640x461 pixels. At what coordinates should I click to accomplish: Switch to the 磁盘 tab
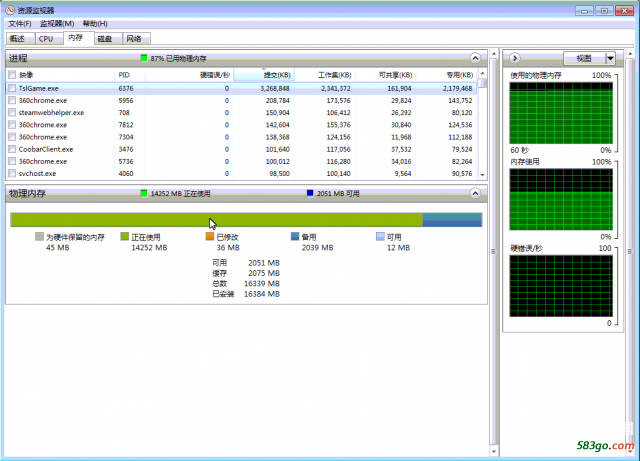[x=108, y=38]
